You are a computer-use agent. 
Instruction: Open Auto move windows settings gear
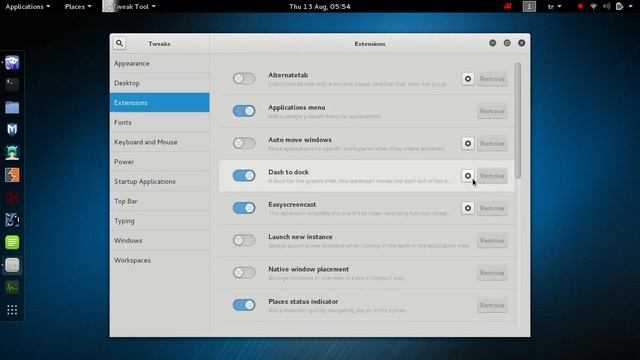[x=468, y=143]
